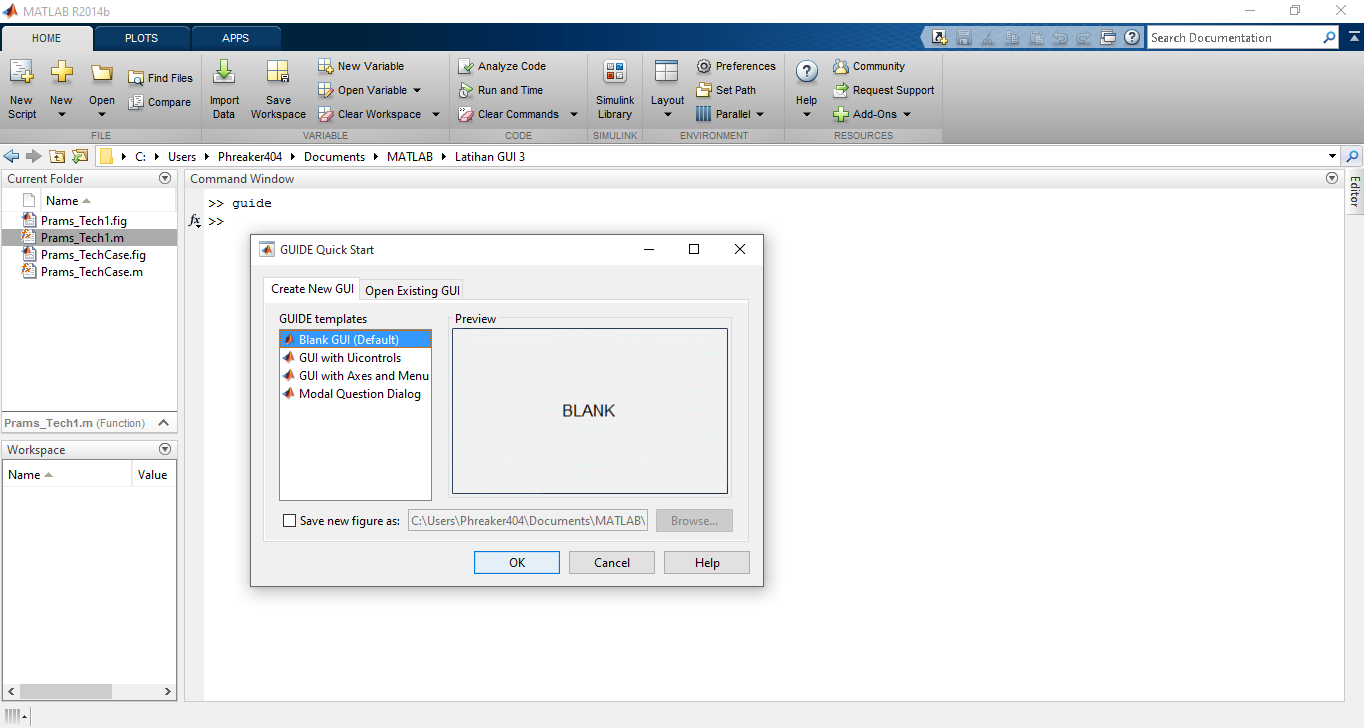Select the Modal Question Dialog template
Screen dimensions: 1364x728
pos(359,393)
